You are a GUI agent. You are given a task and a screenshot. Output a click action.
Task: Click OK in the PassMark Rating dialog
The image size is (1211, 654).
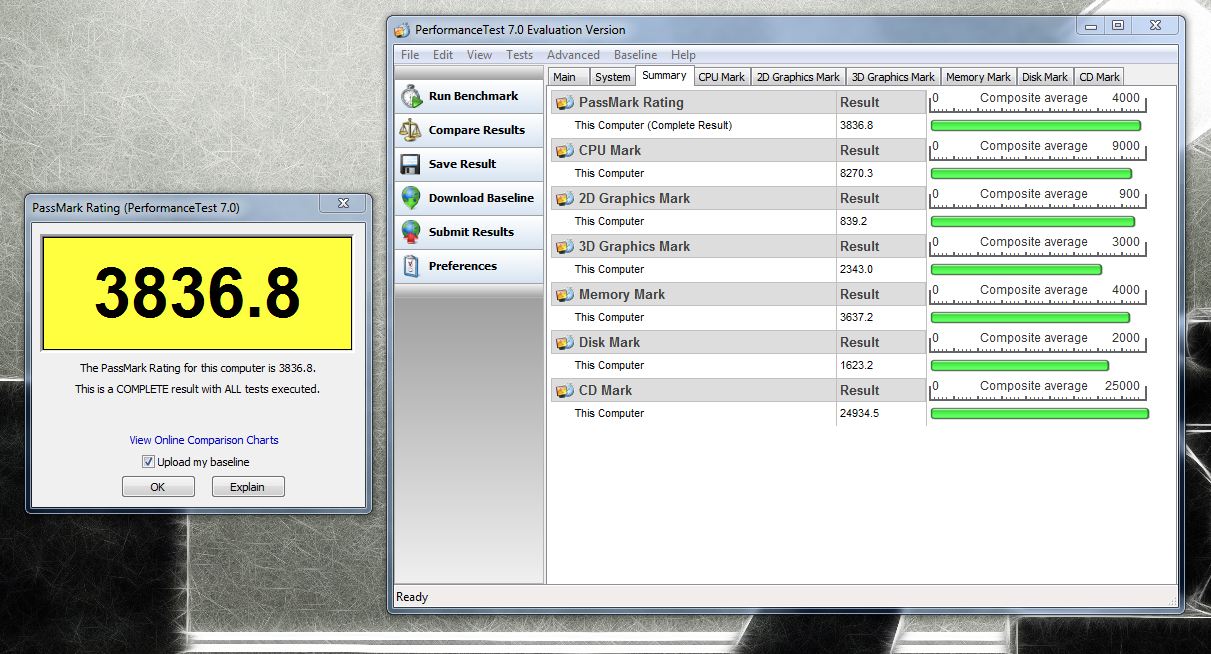click(x=158, y=487)
